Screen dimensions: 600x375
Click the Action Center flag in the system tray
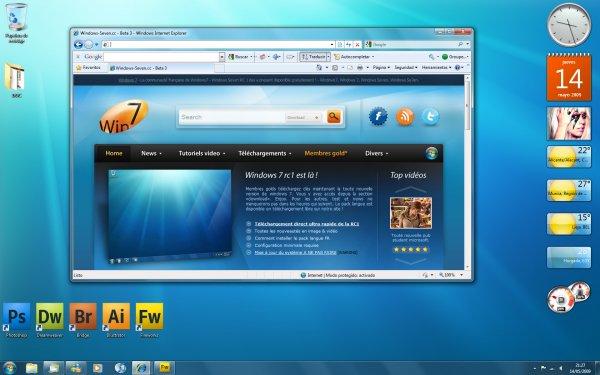click(x=543, y=368)
